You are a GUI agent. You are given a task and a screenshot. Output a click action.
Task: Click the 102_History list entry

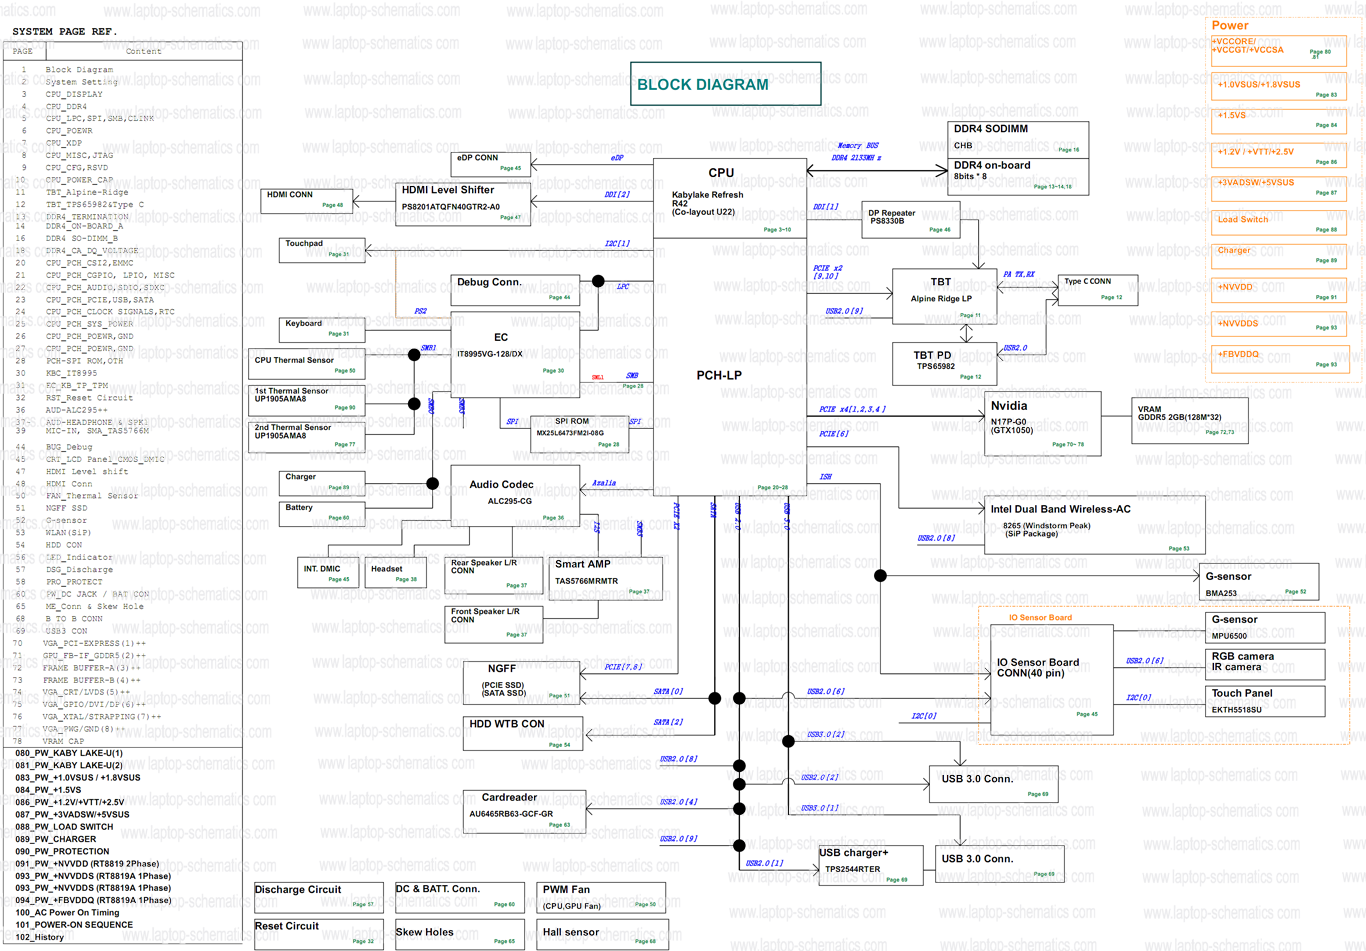(x=39, y=937)
